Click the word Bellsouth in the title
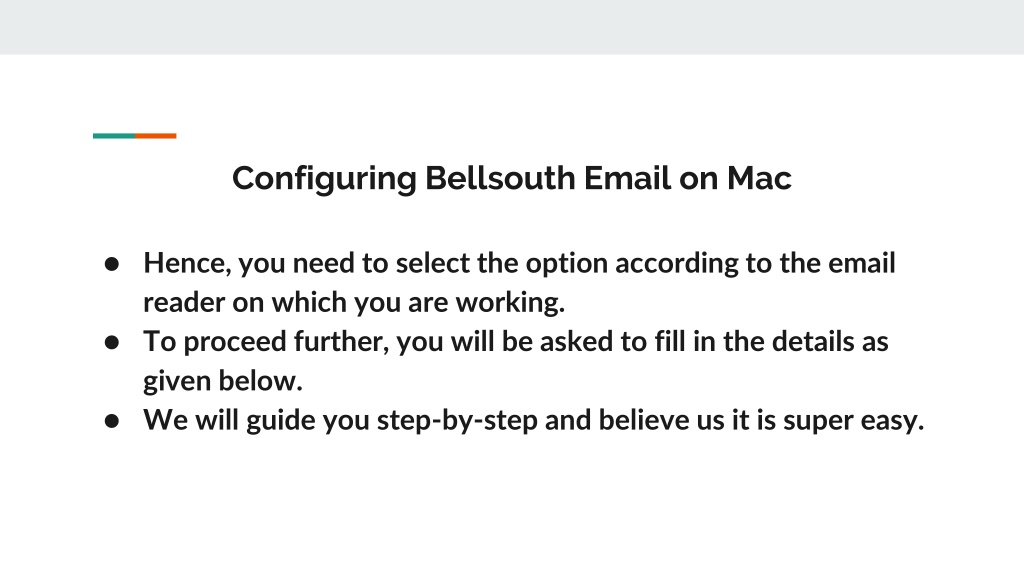 pyautogui.click(x=500, y=178)
